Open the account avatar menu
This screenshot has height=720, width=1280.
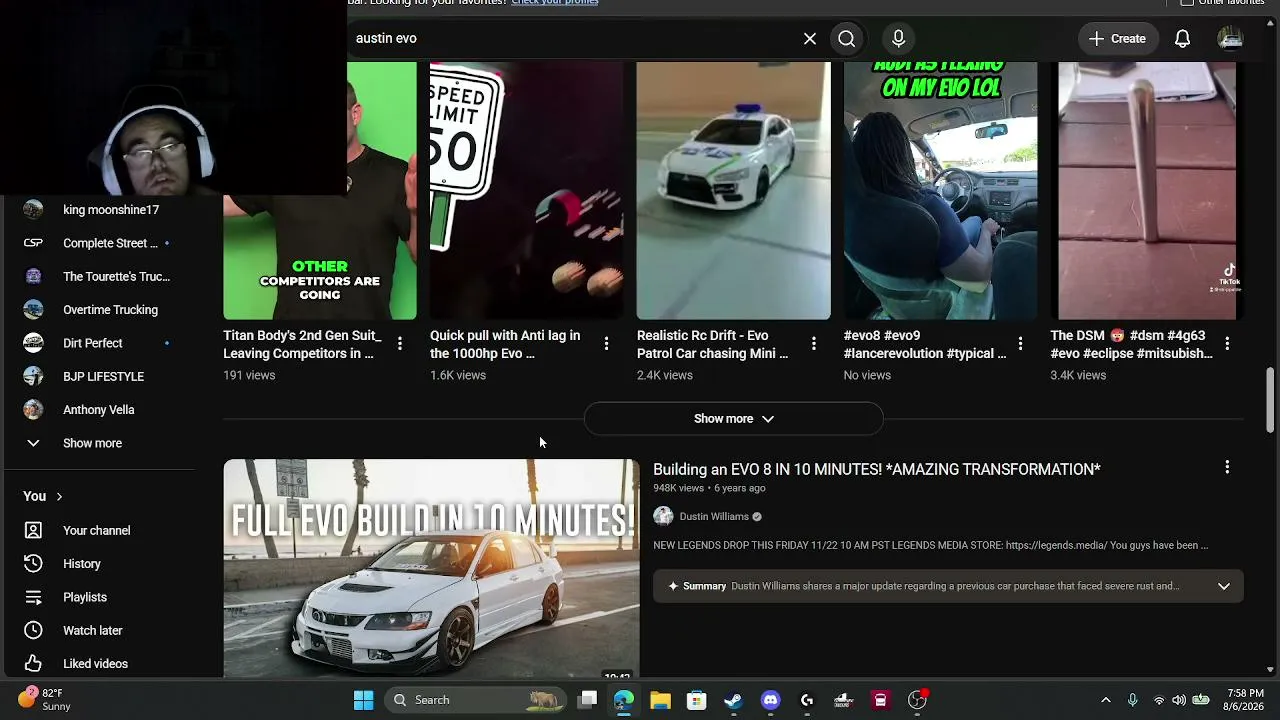coord(1230,38)
